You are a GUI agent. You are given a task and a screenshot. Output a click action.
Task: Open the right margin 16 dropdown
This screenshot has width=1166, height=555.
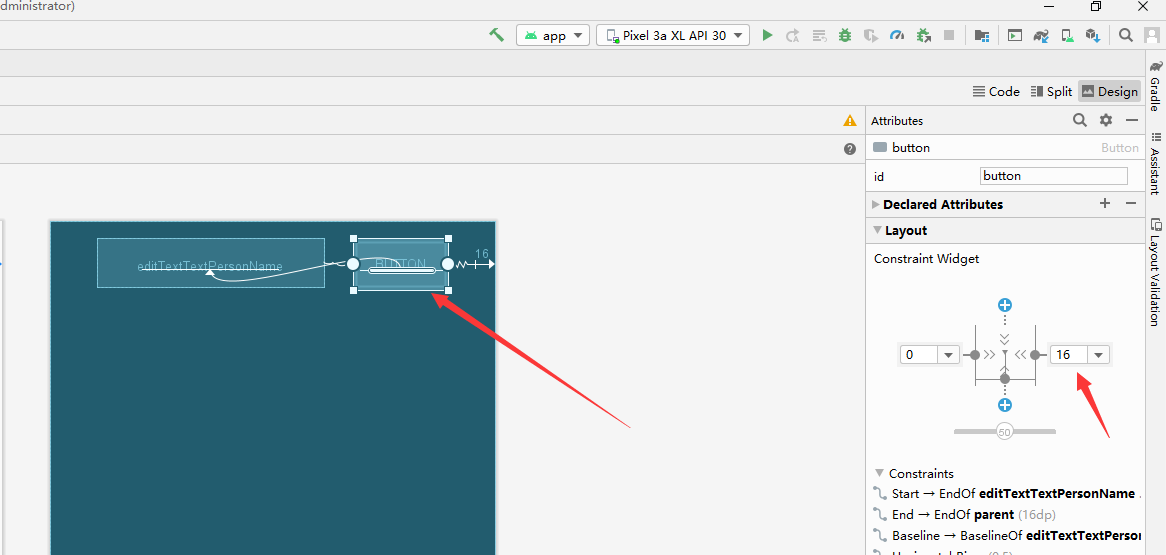[x=1099, y=355]
